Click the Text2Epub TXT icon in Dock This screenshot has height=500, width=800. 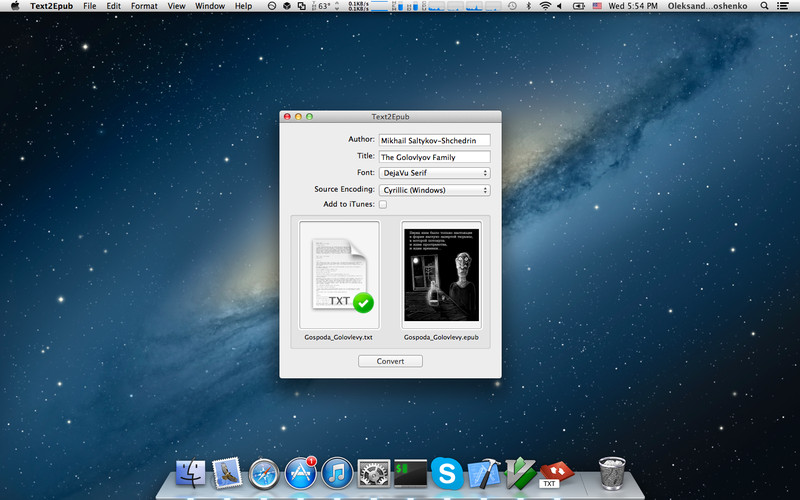point(556,474)
